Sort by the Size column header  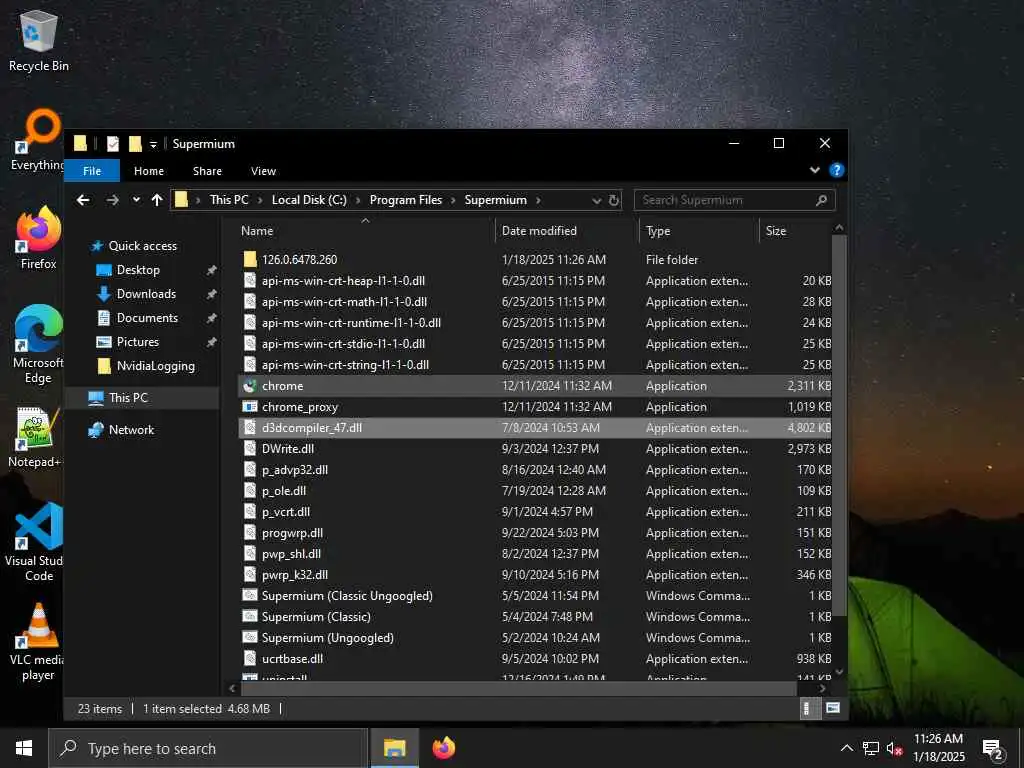(795, 231)
